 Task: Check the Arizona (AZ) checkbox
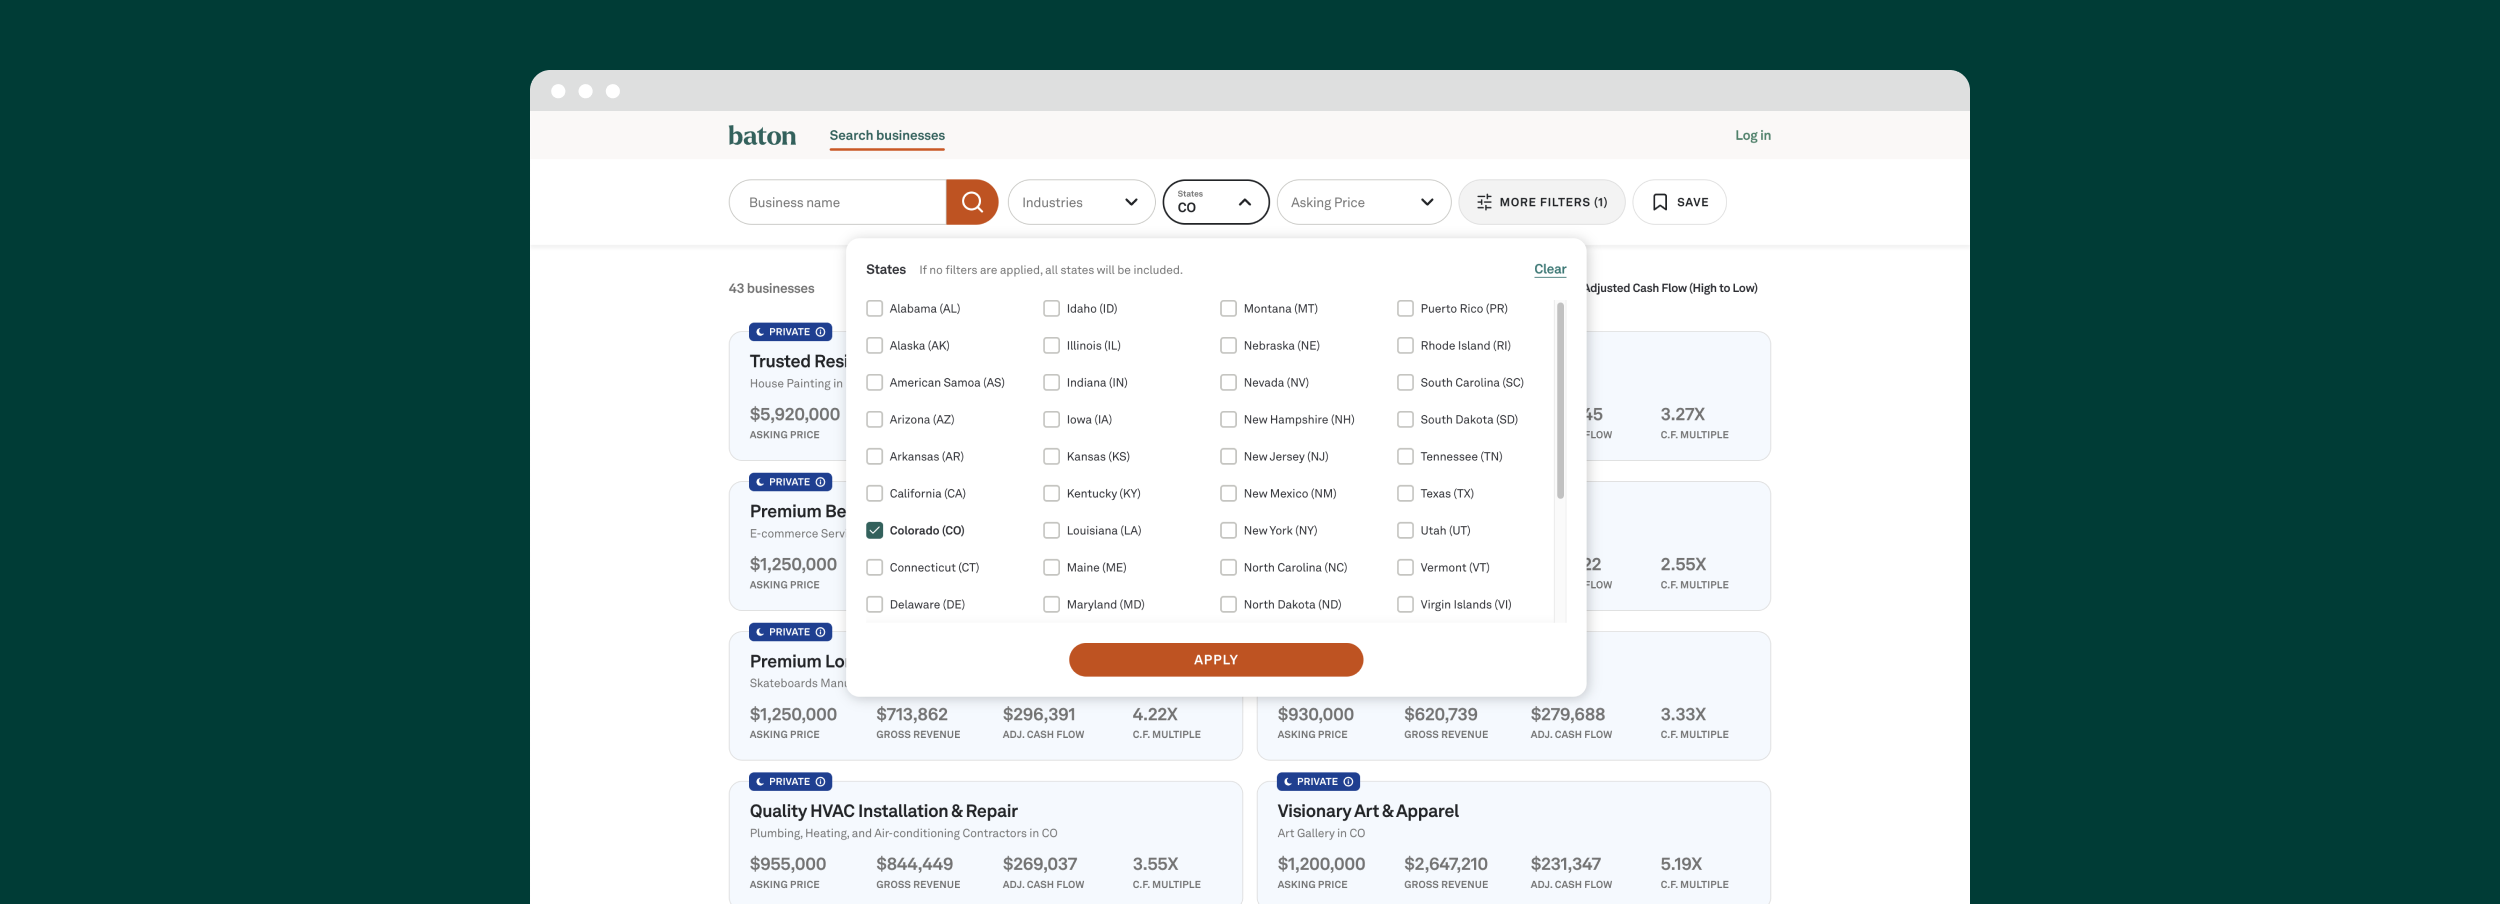875,420
